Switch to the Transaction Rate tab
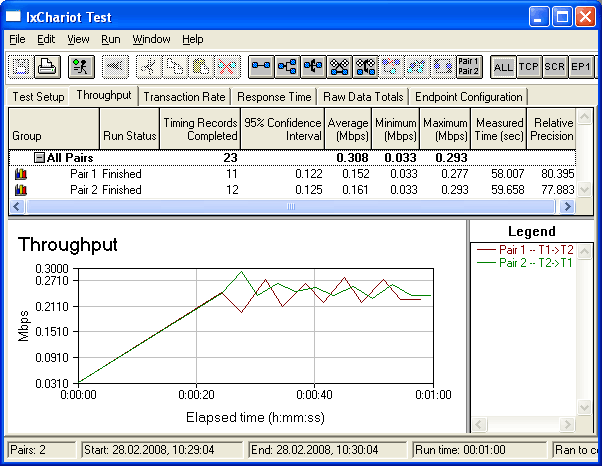Image resolution: width=602 pixels, height=466 pixels. (184, 97)
